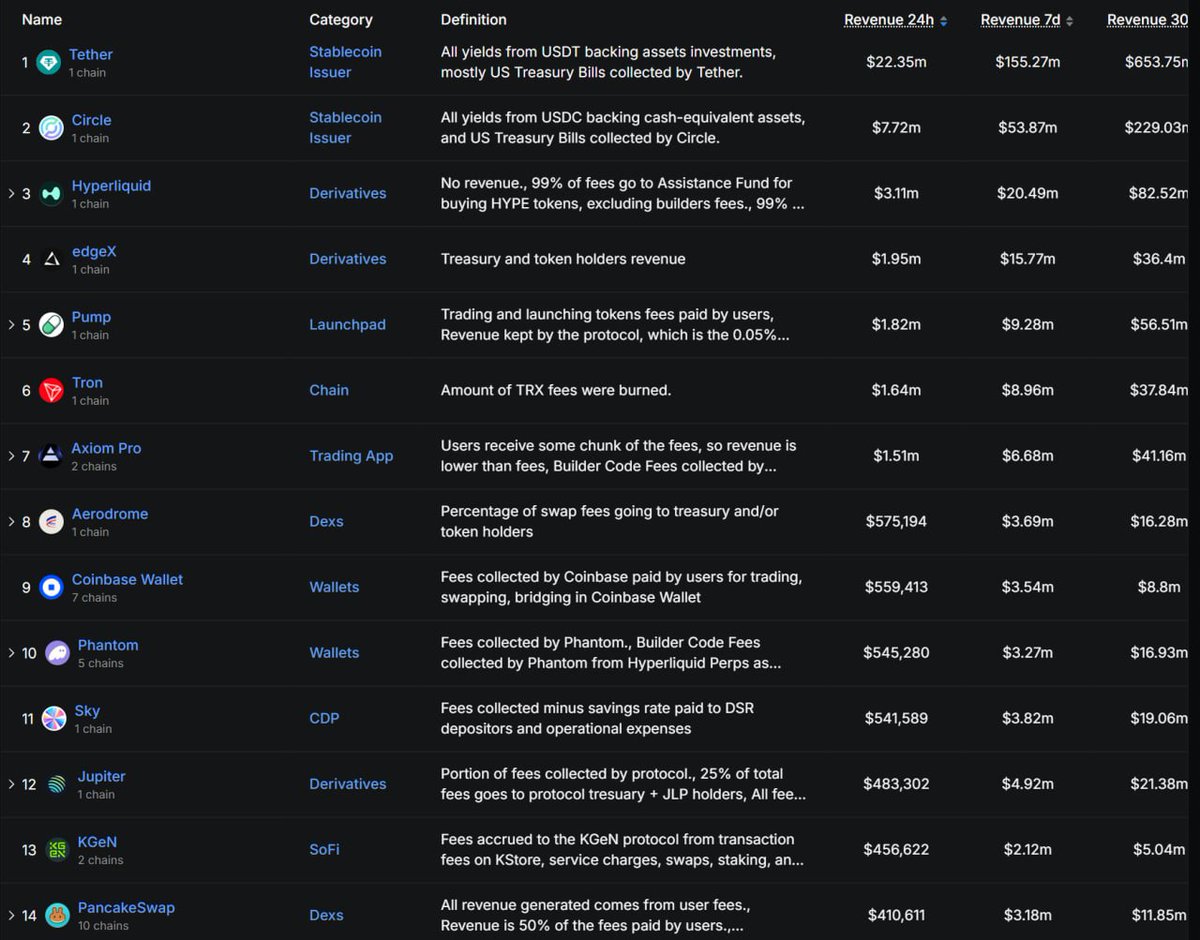Click the PancakeSwap bunny logo icon
The height and width of the screenshot is (940, 1200).
(57, 915)
